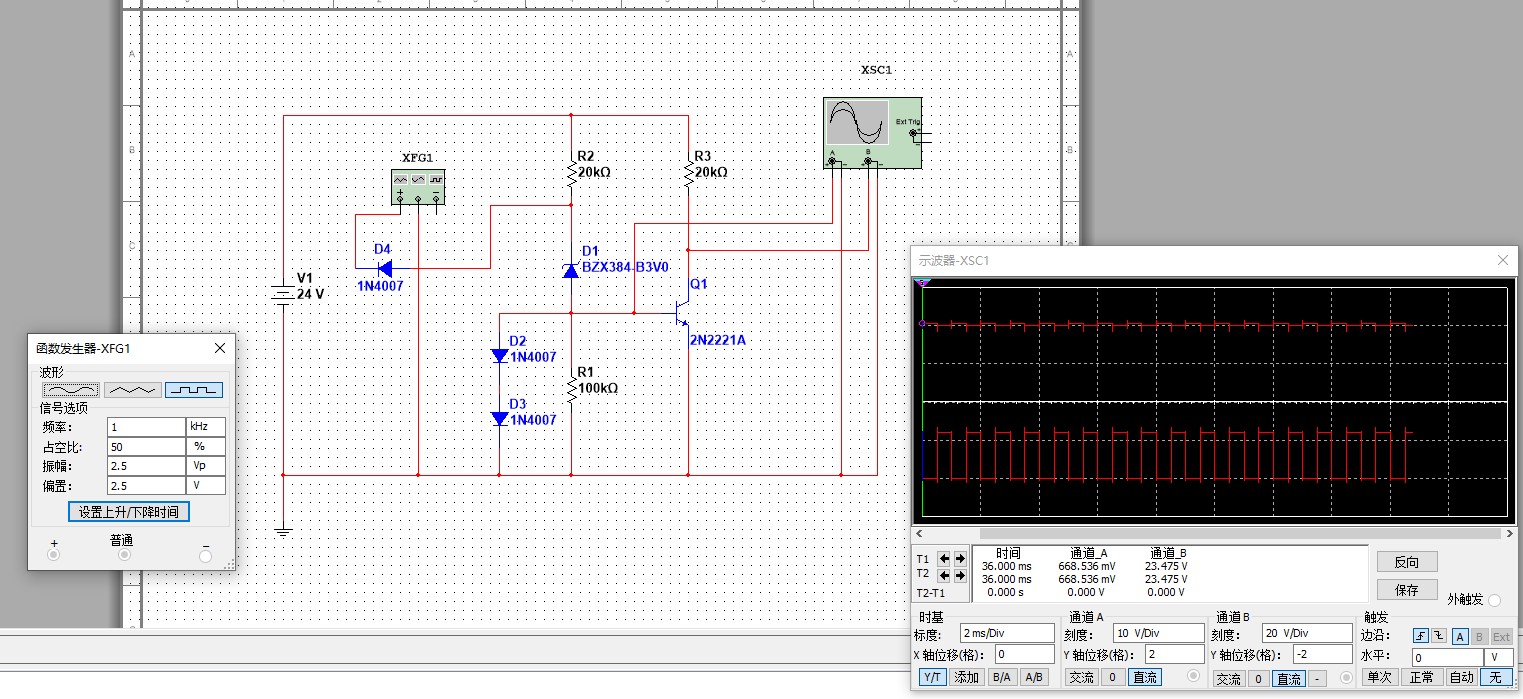Select 无 (None) trigger mode
Screen dimensions: 1523x699
(x=1496, y=677)
